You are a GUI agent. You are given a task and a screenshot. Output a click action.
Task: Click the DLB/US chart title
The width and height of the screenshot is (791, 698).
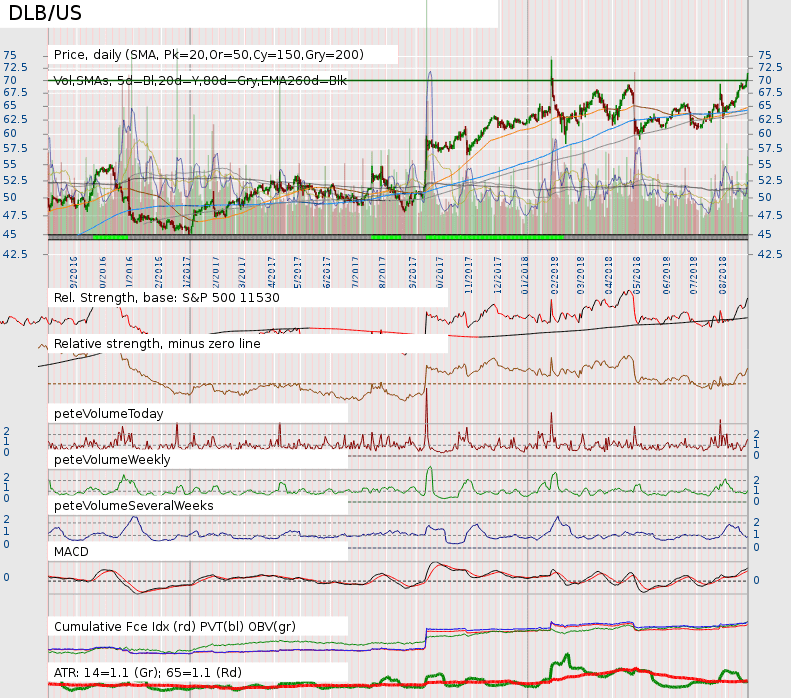(45, 13)
